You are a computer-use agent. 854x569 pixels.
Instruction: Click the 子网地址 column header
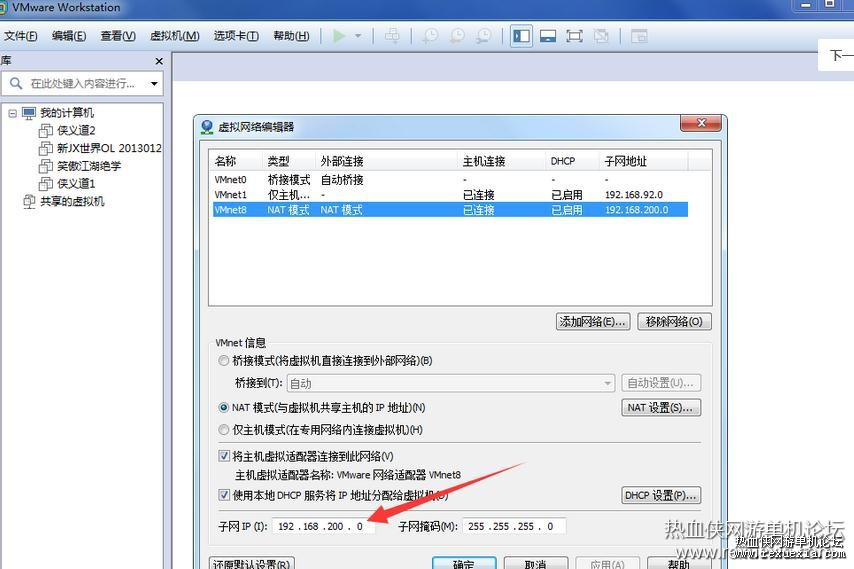click(644, 161)
